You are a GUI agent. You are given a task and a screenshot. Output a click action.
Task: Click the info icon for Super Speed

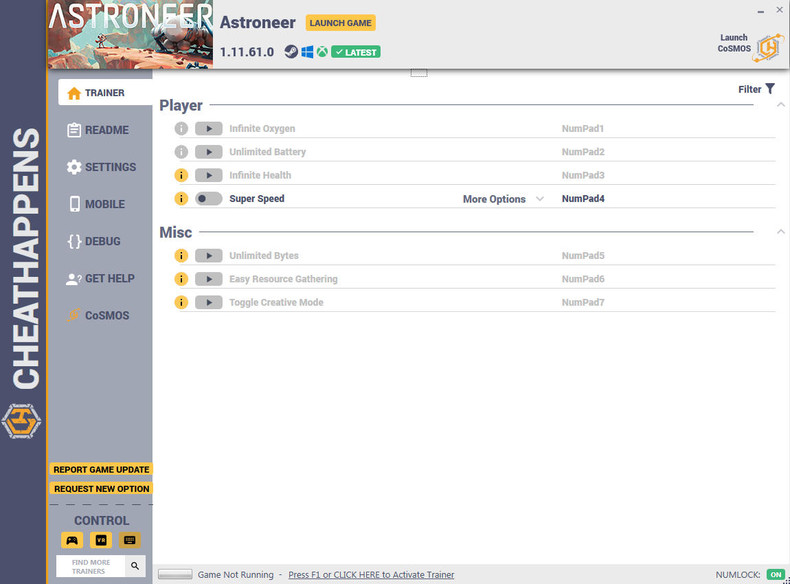coord(181,199)
